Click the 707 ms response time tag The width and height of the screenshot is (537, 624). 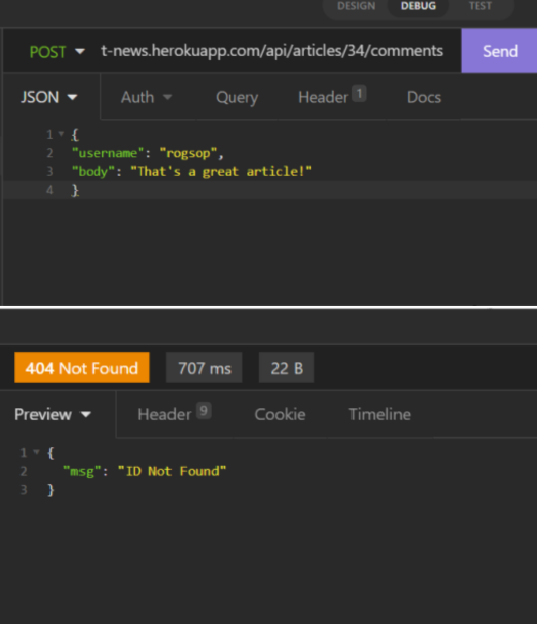coord(204,368)
